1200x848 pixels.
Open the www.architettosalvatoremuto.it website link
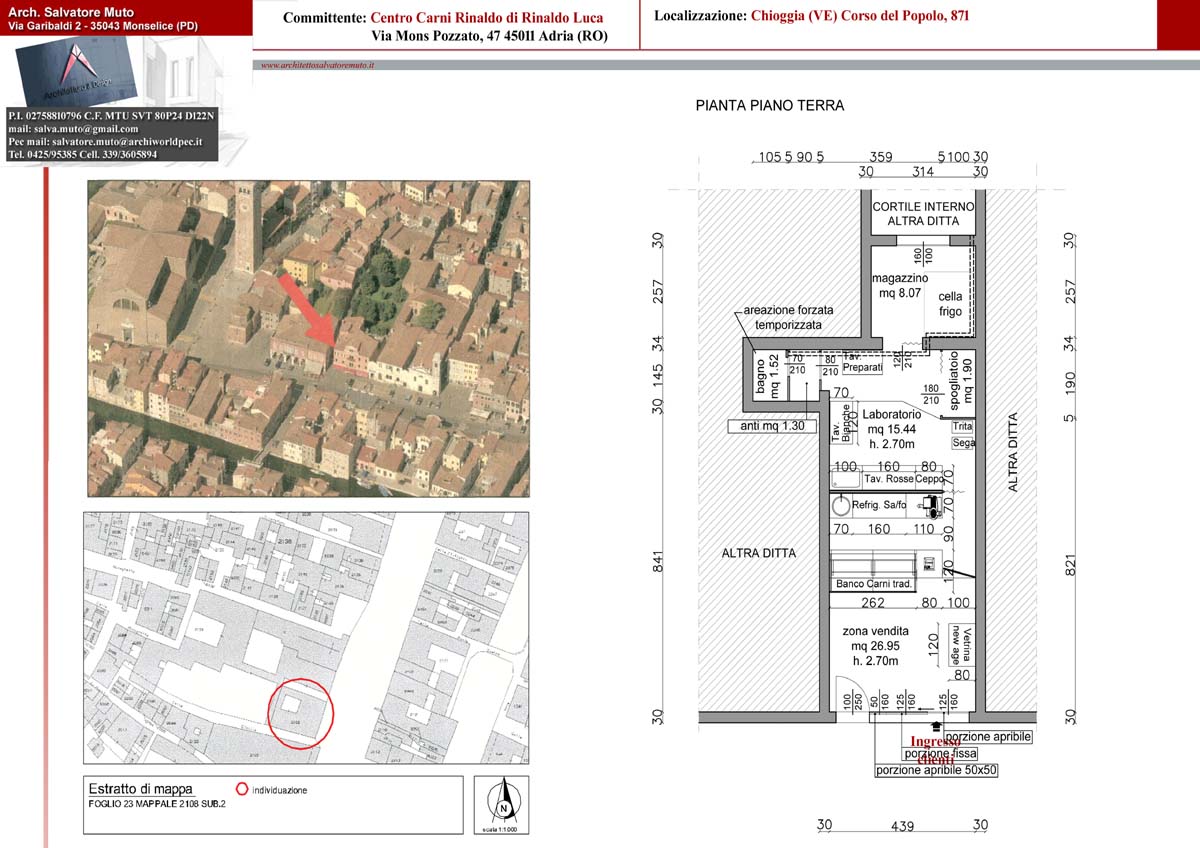point(317,65)
